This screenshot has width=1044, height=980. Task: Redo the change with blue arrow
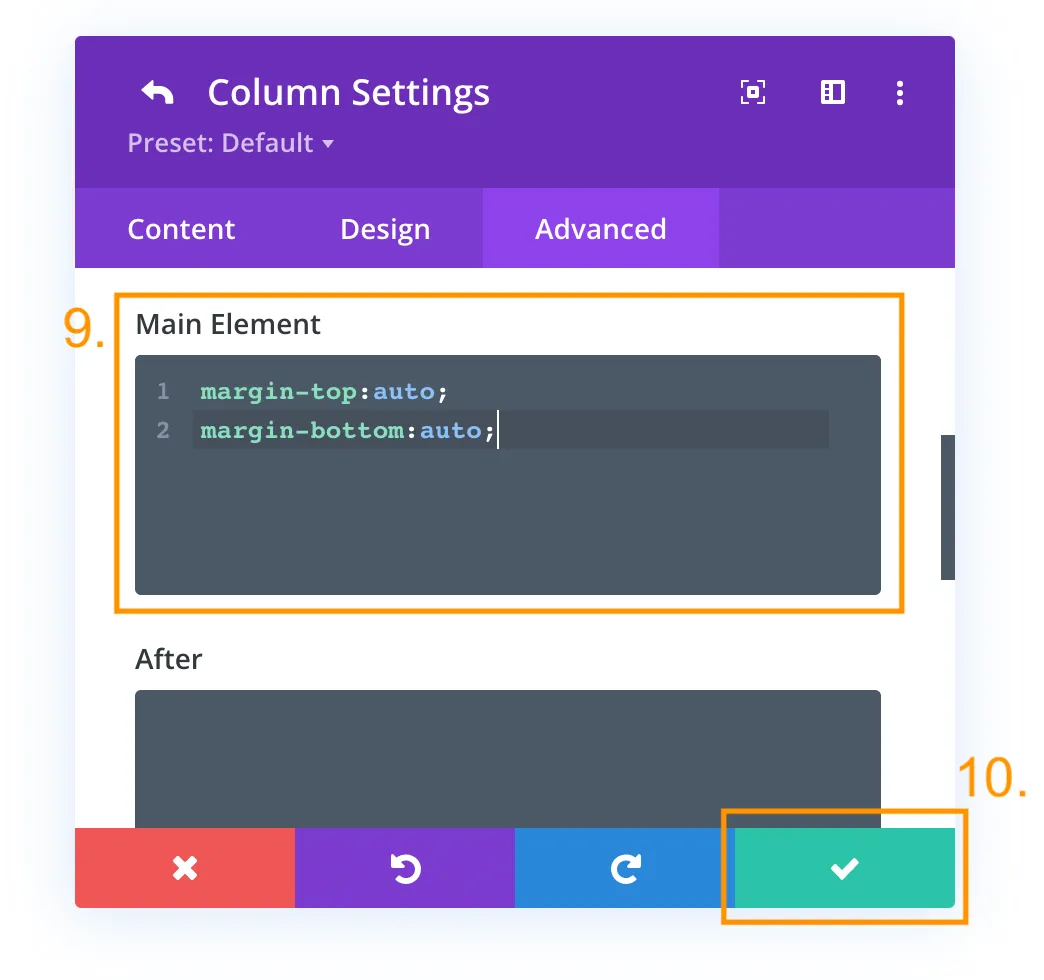624,868
